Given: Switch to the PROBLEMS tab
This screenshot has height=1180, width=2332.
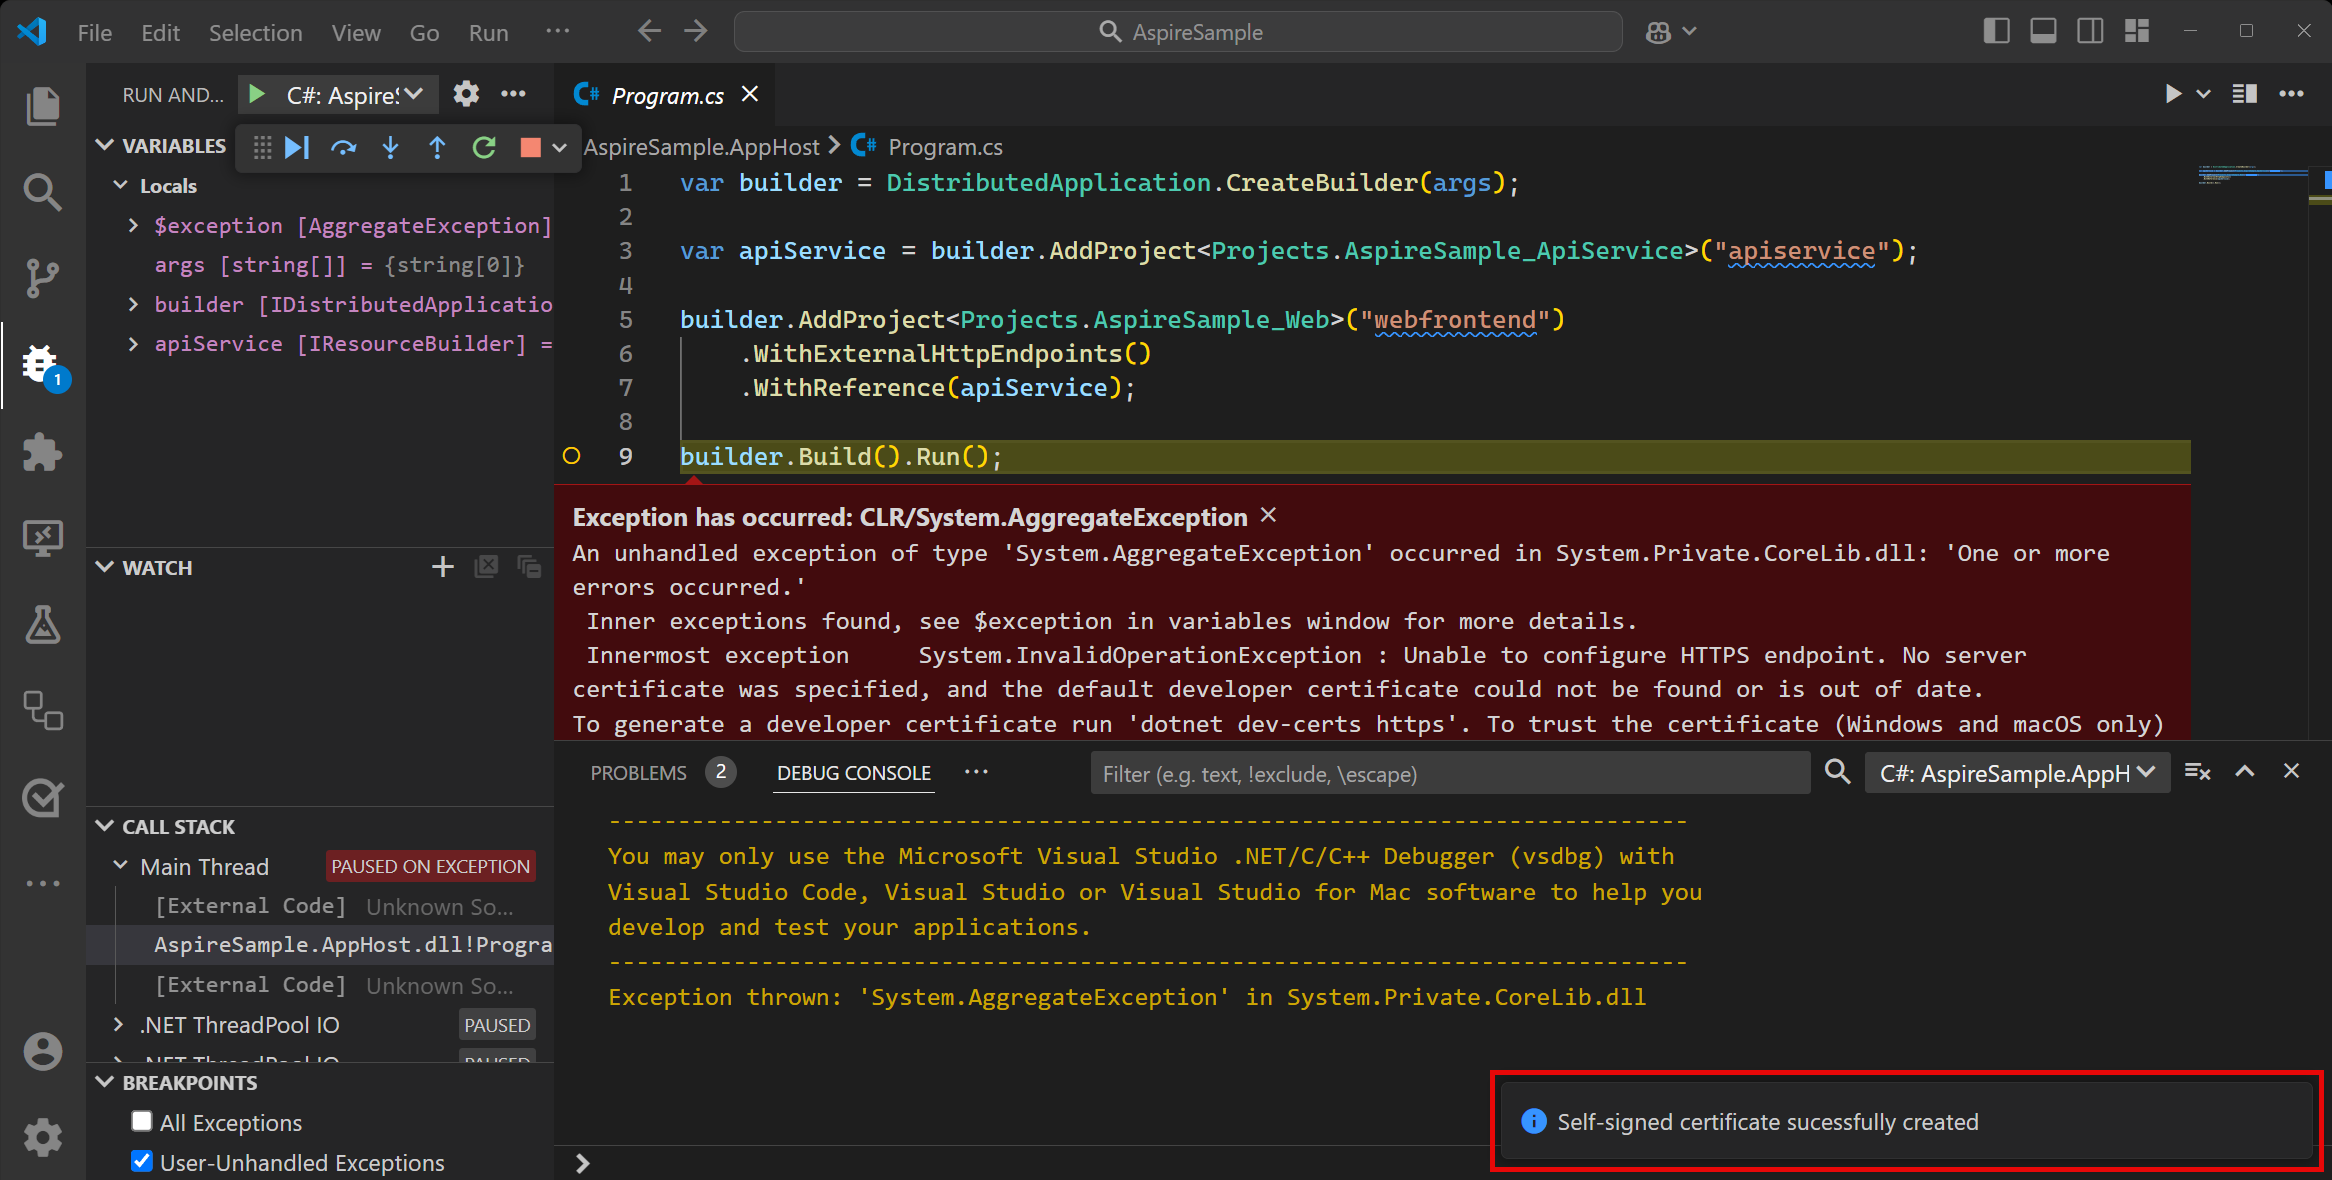Looking at the screenshot, I should tap(638, 773).
